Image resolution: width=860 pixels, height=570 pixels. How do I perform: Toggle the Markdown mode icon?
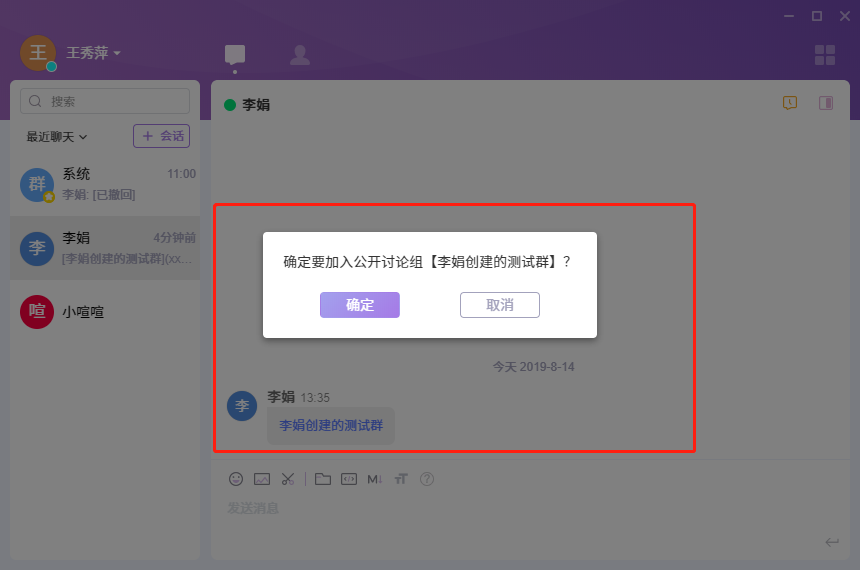coord(375,479)
